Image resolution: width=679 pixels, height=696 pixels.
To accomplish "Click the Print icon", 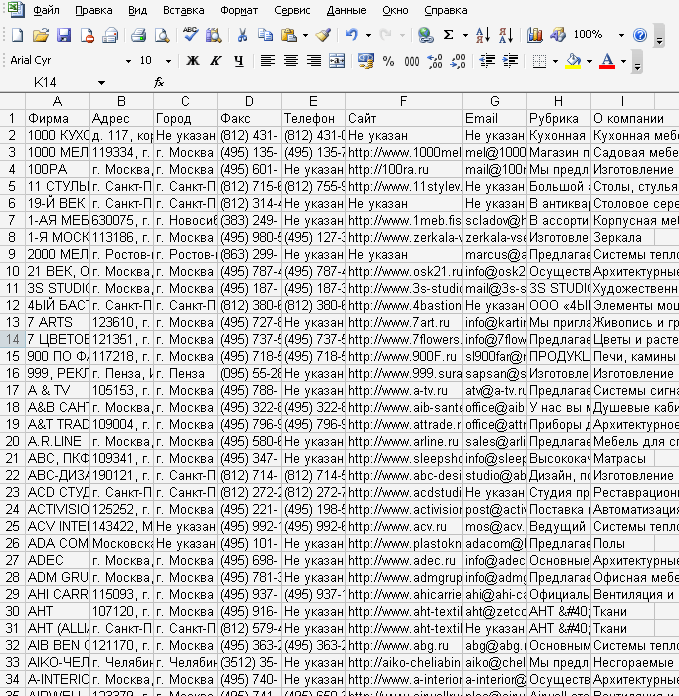I will pyautogui.click(x=138, y=35).
